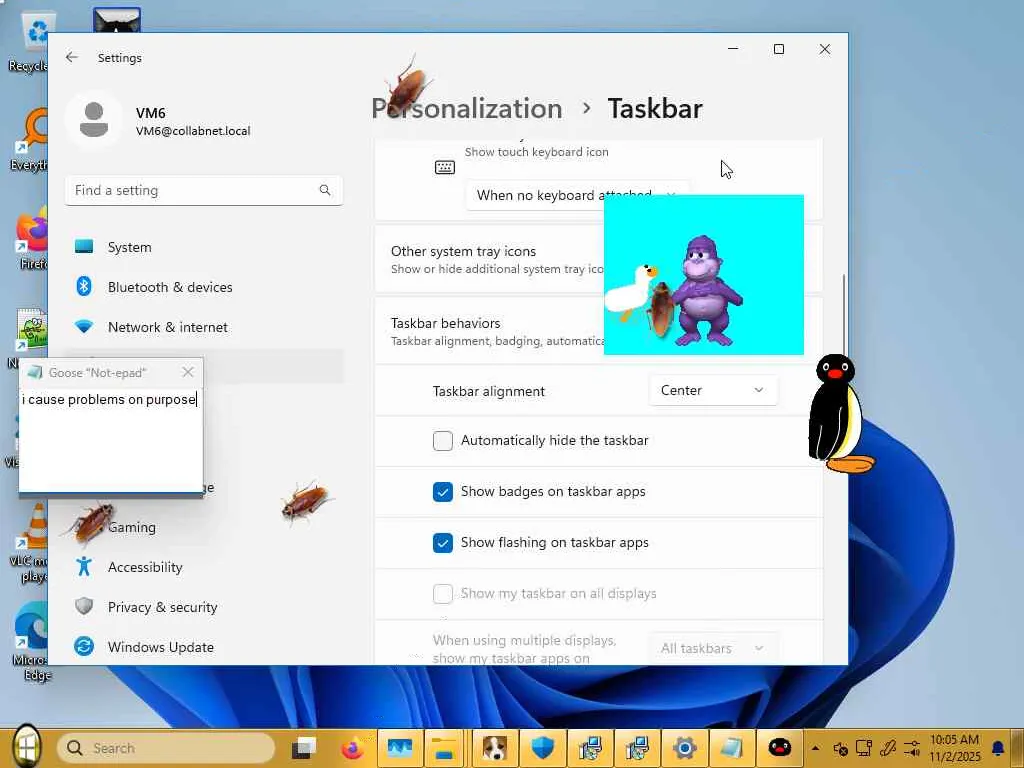Open Bluetooth & devices category

204,287
